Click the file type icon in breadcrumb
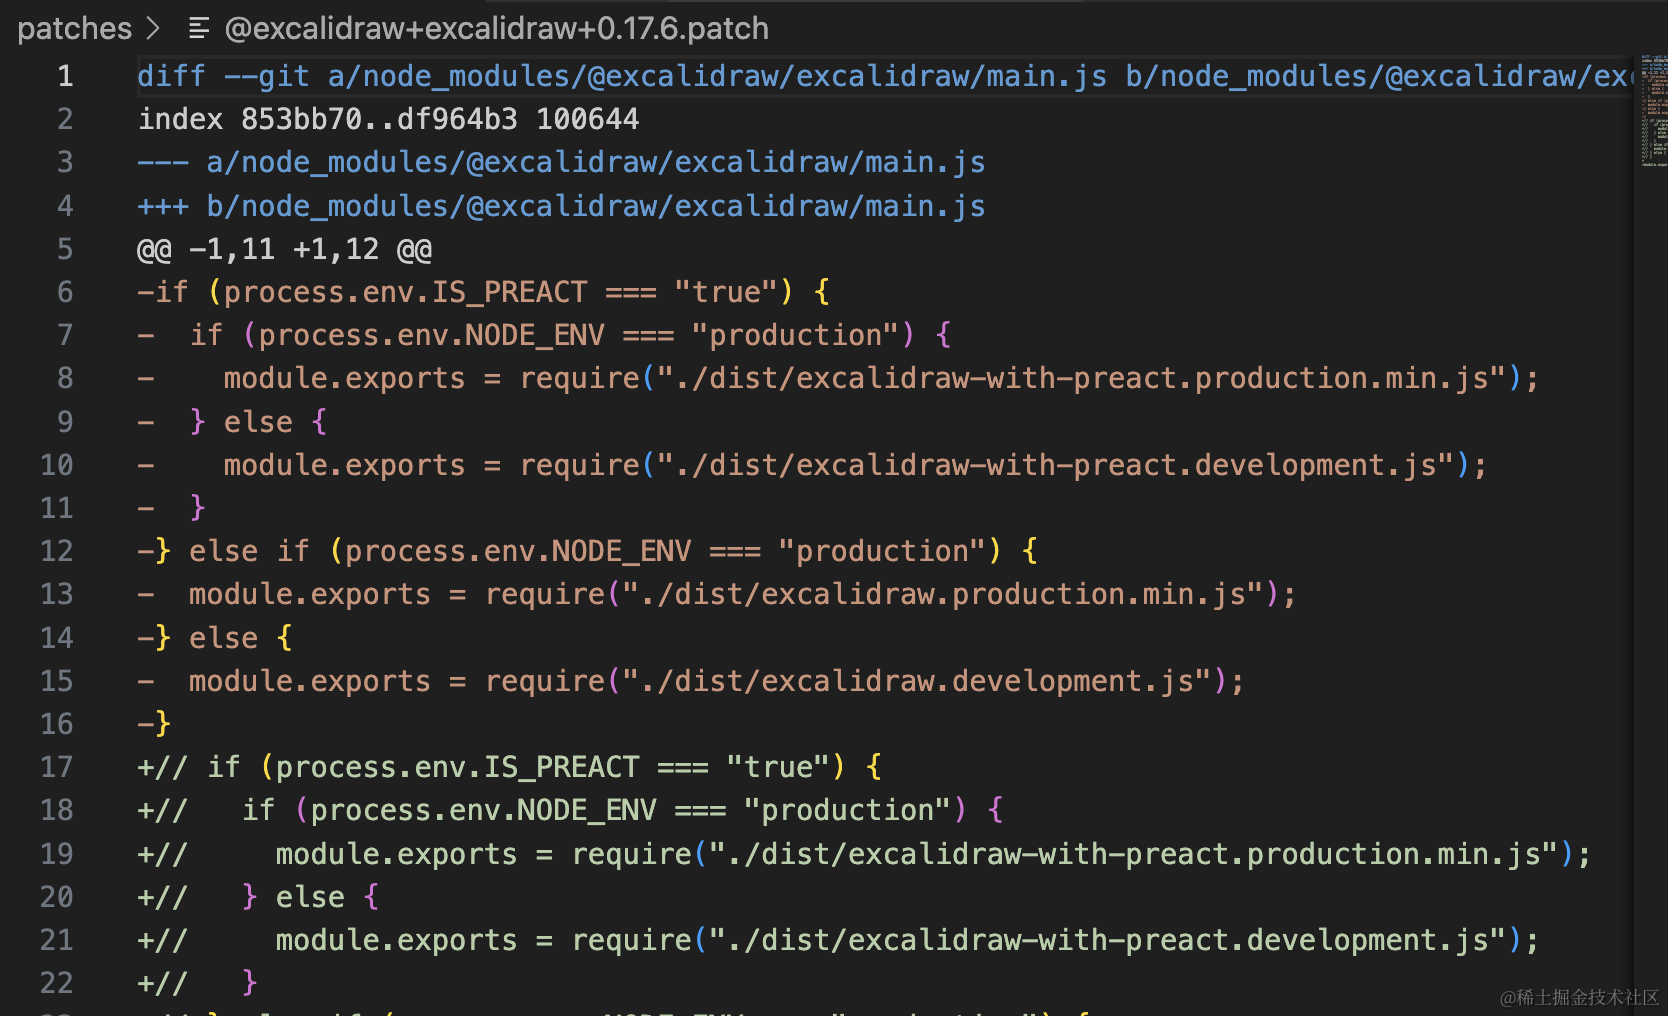 [x=199, y=28]
